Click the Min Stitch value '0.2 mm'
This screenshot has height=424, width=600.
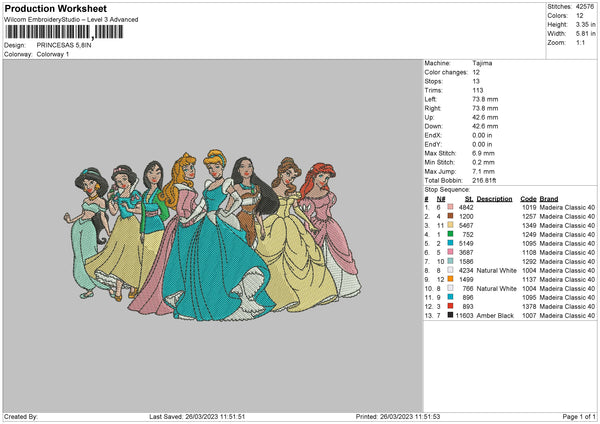pos(483,162)
